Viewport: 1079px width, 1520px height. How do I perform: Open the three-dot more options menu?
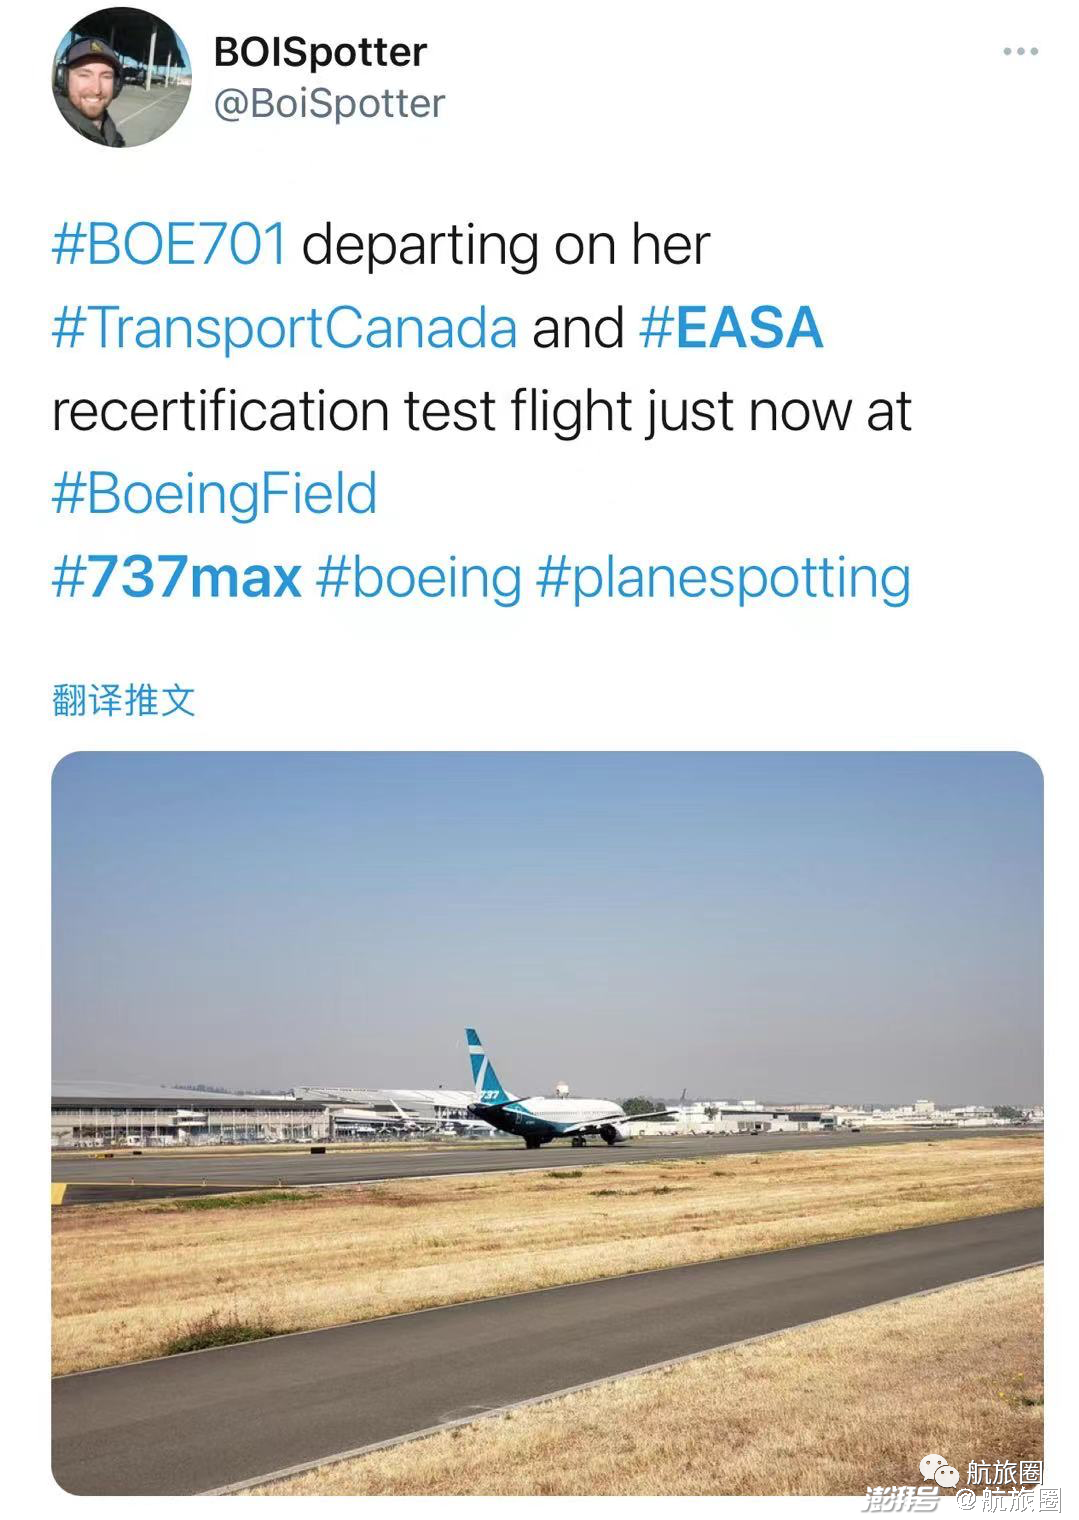coord(1020,52)
